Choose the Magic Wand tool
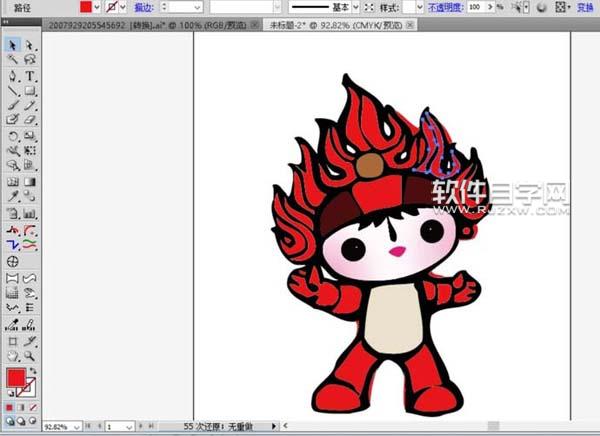Viewport: 600px width, 436px height. [13, 60]
